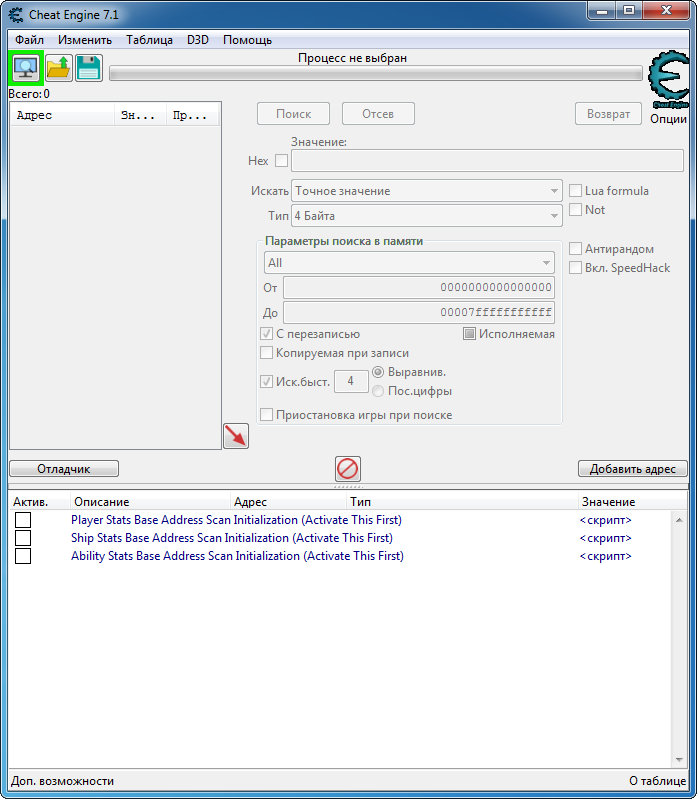Select the Выравнив. radio button
This screenshot has width=697, height=799.
point(378,372)
